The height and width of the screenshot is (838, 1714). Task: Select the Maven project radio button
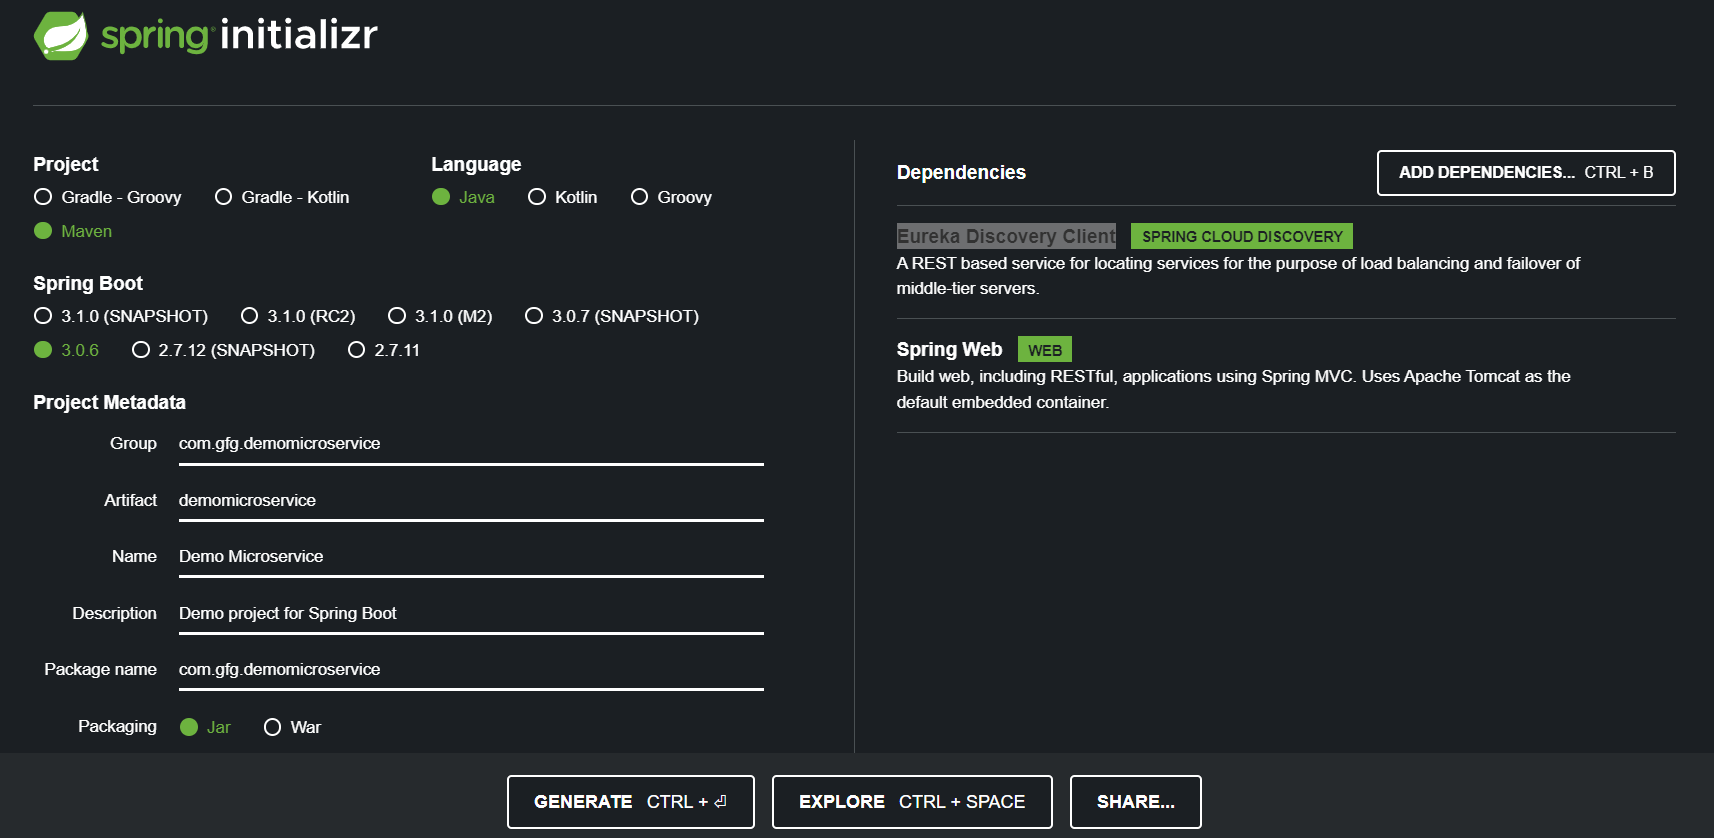(x=43, y=231)
